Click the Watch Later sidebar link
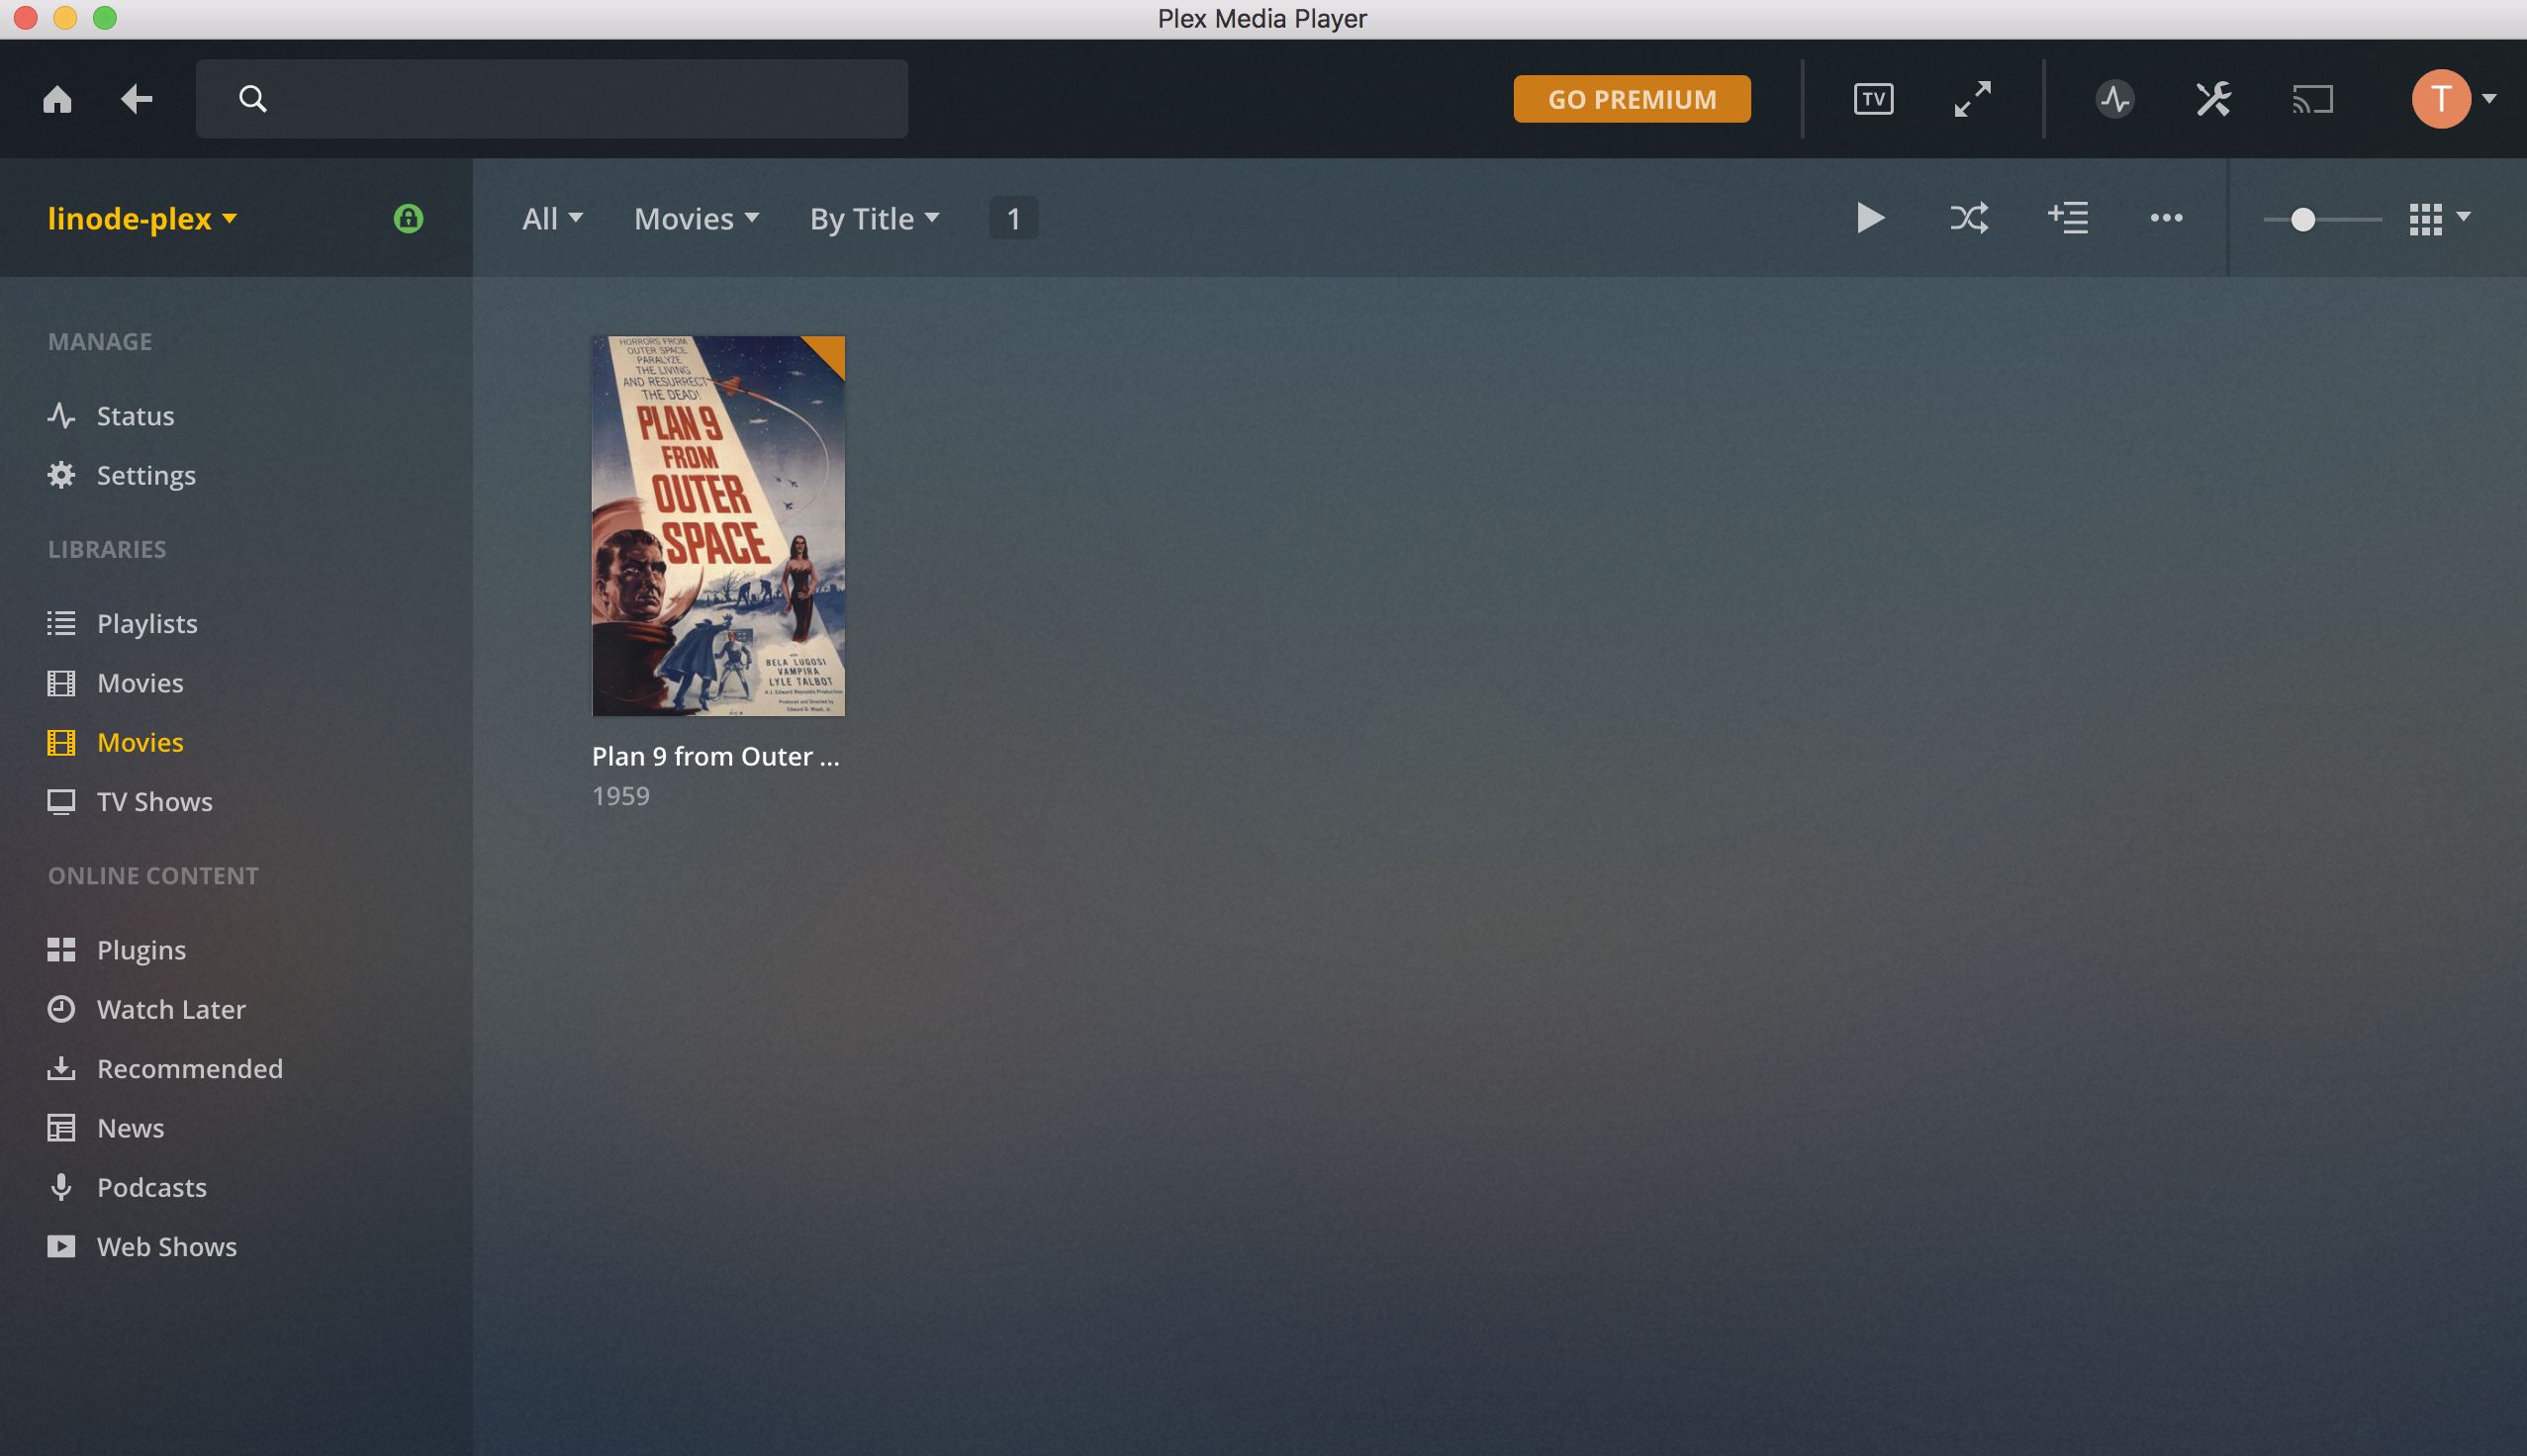2527x1456 pixels. coord(170,1008)
